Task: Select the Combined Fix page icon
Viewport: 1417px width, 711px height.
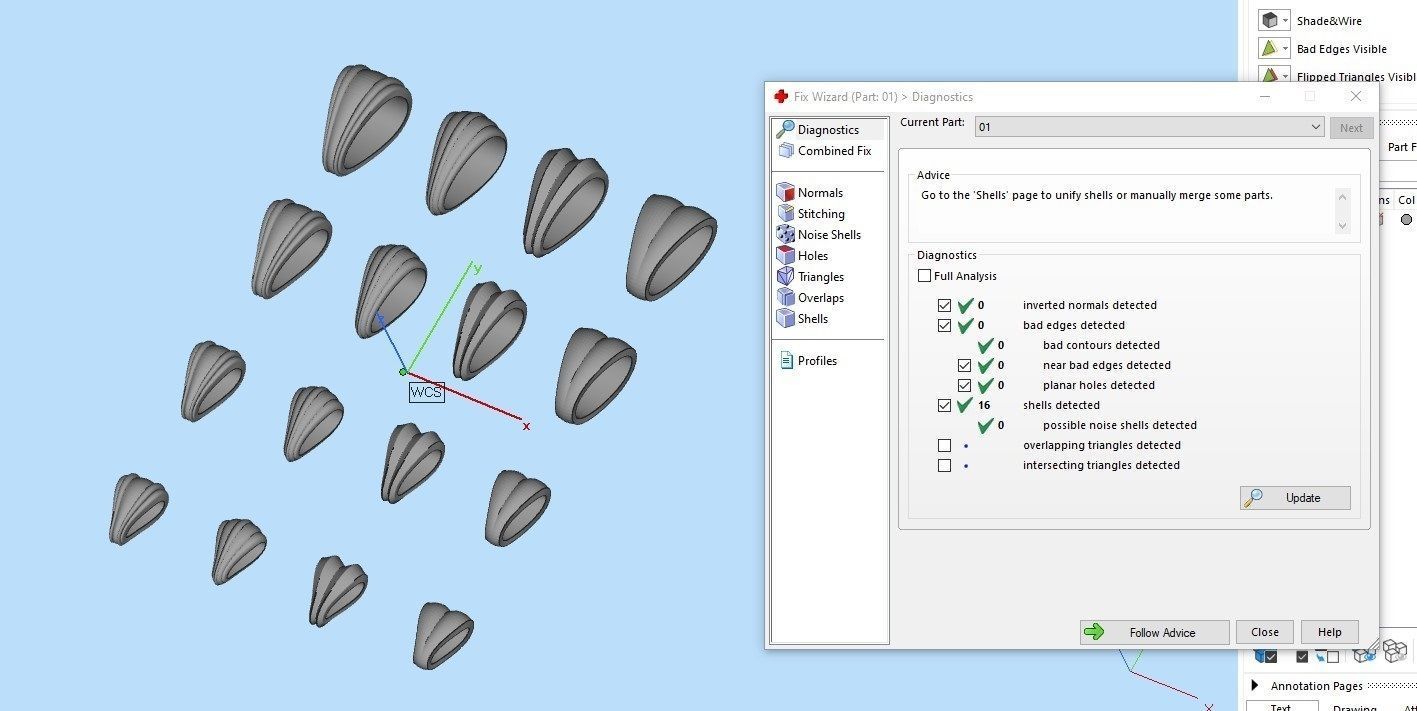Action: click(x=785, y=151)
